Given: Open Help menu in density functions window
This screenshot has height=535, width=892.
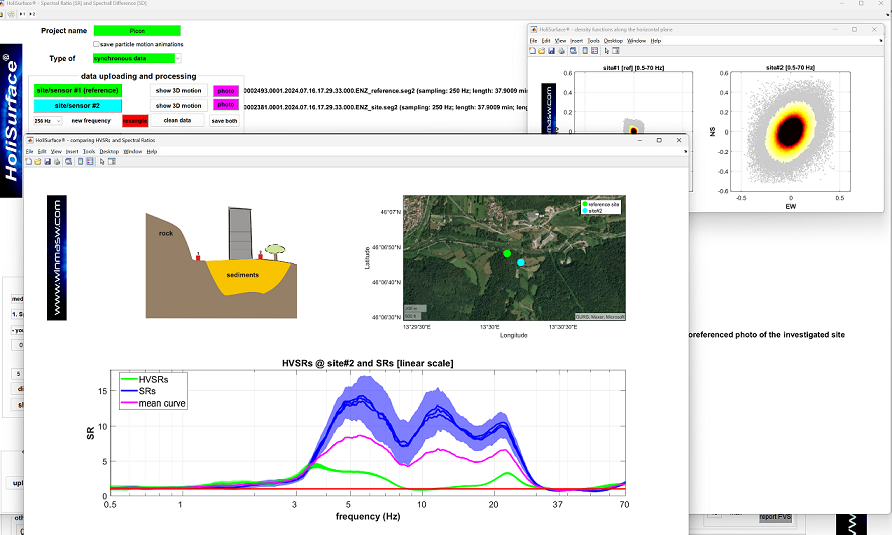Looking at the screenshot, I should click(656, 41).
